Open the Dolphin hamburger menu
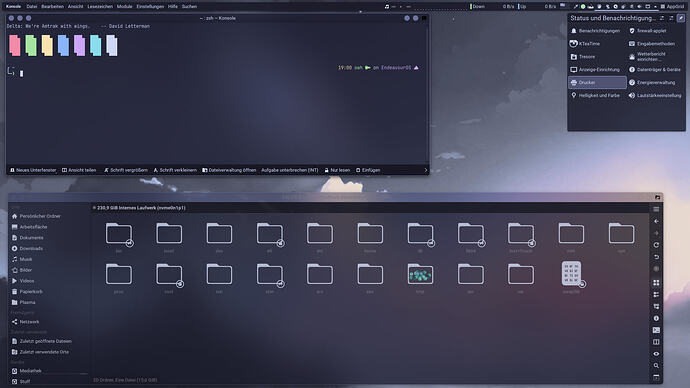The width and height of the screenshot is (690, 388). pos(656,209)
